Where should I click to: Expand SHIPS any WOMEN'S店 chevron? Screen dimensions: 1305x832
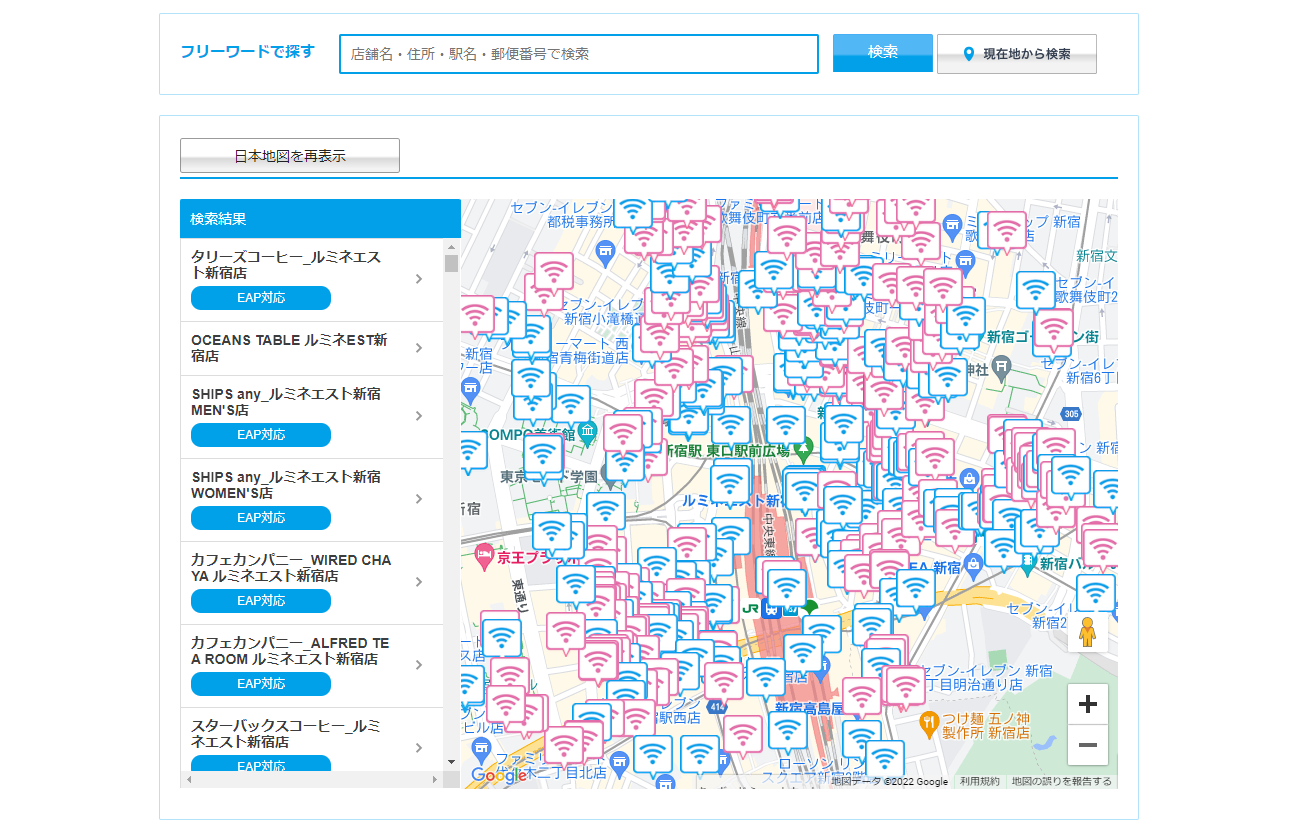[419, 499]
